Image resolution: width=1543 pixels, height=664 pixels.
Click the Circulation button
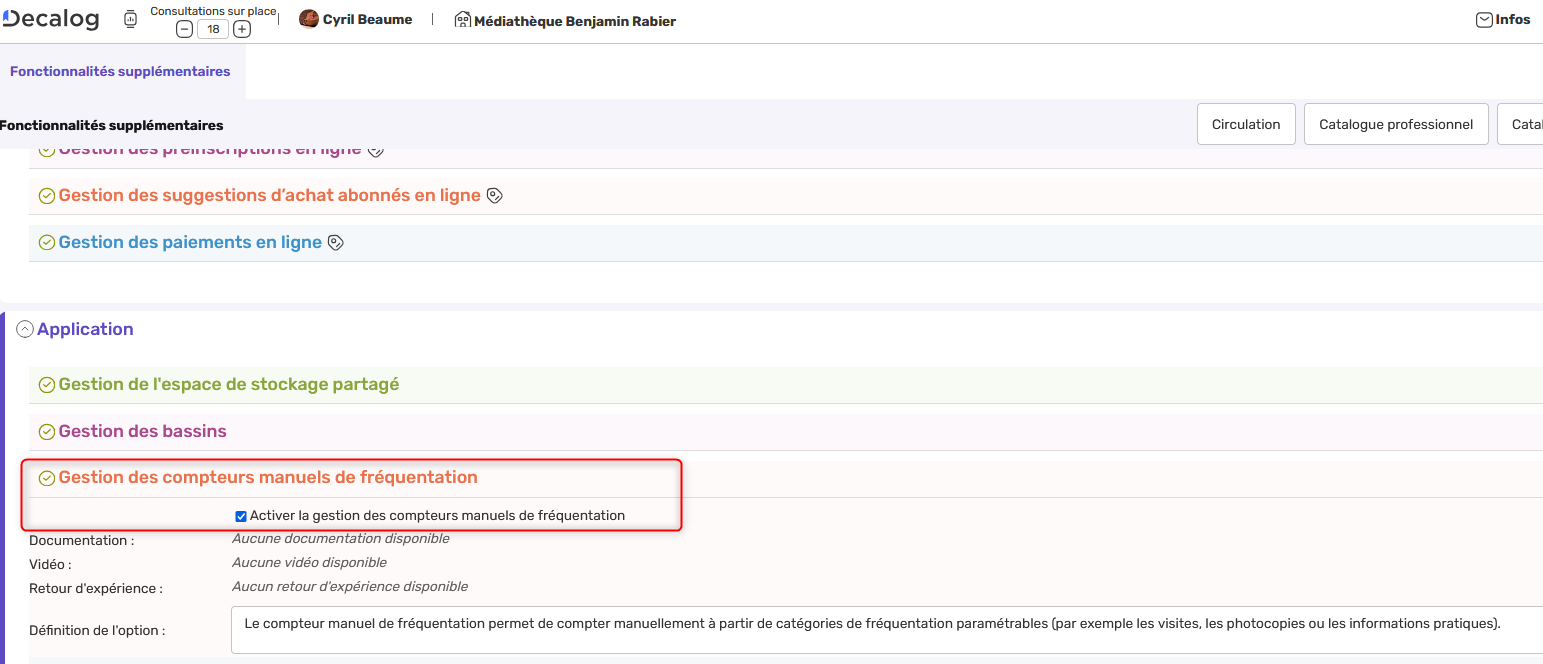1245,124
